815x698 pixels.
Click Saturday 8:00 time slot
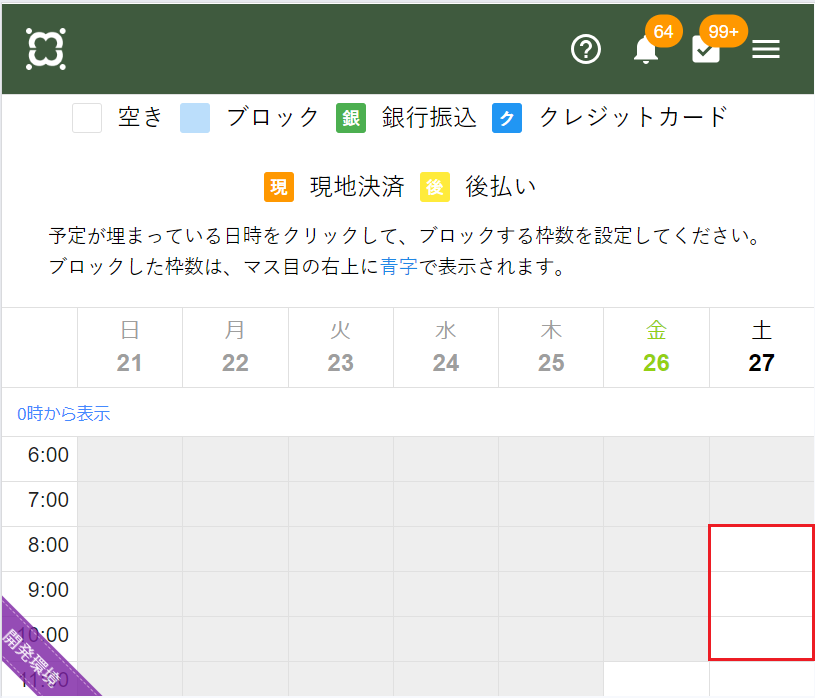761,549
